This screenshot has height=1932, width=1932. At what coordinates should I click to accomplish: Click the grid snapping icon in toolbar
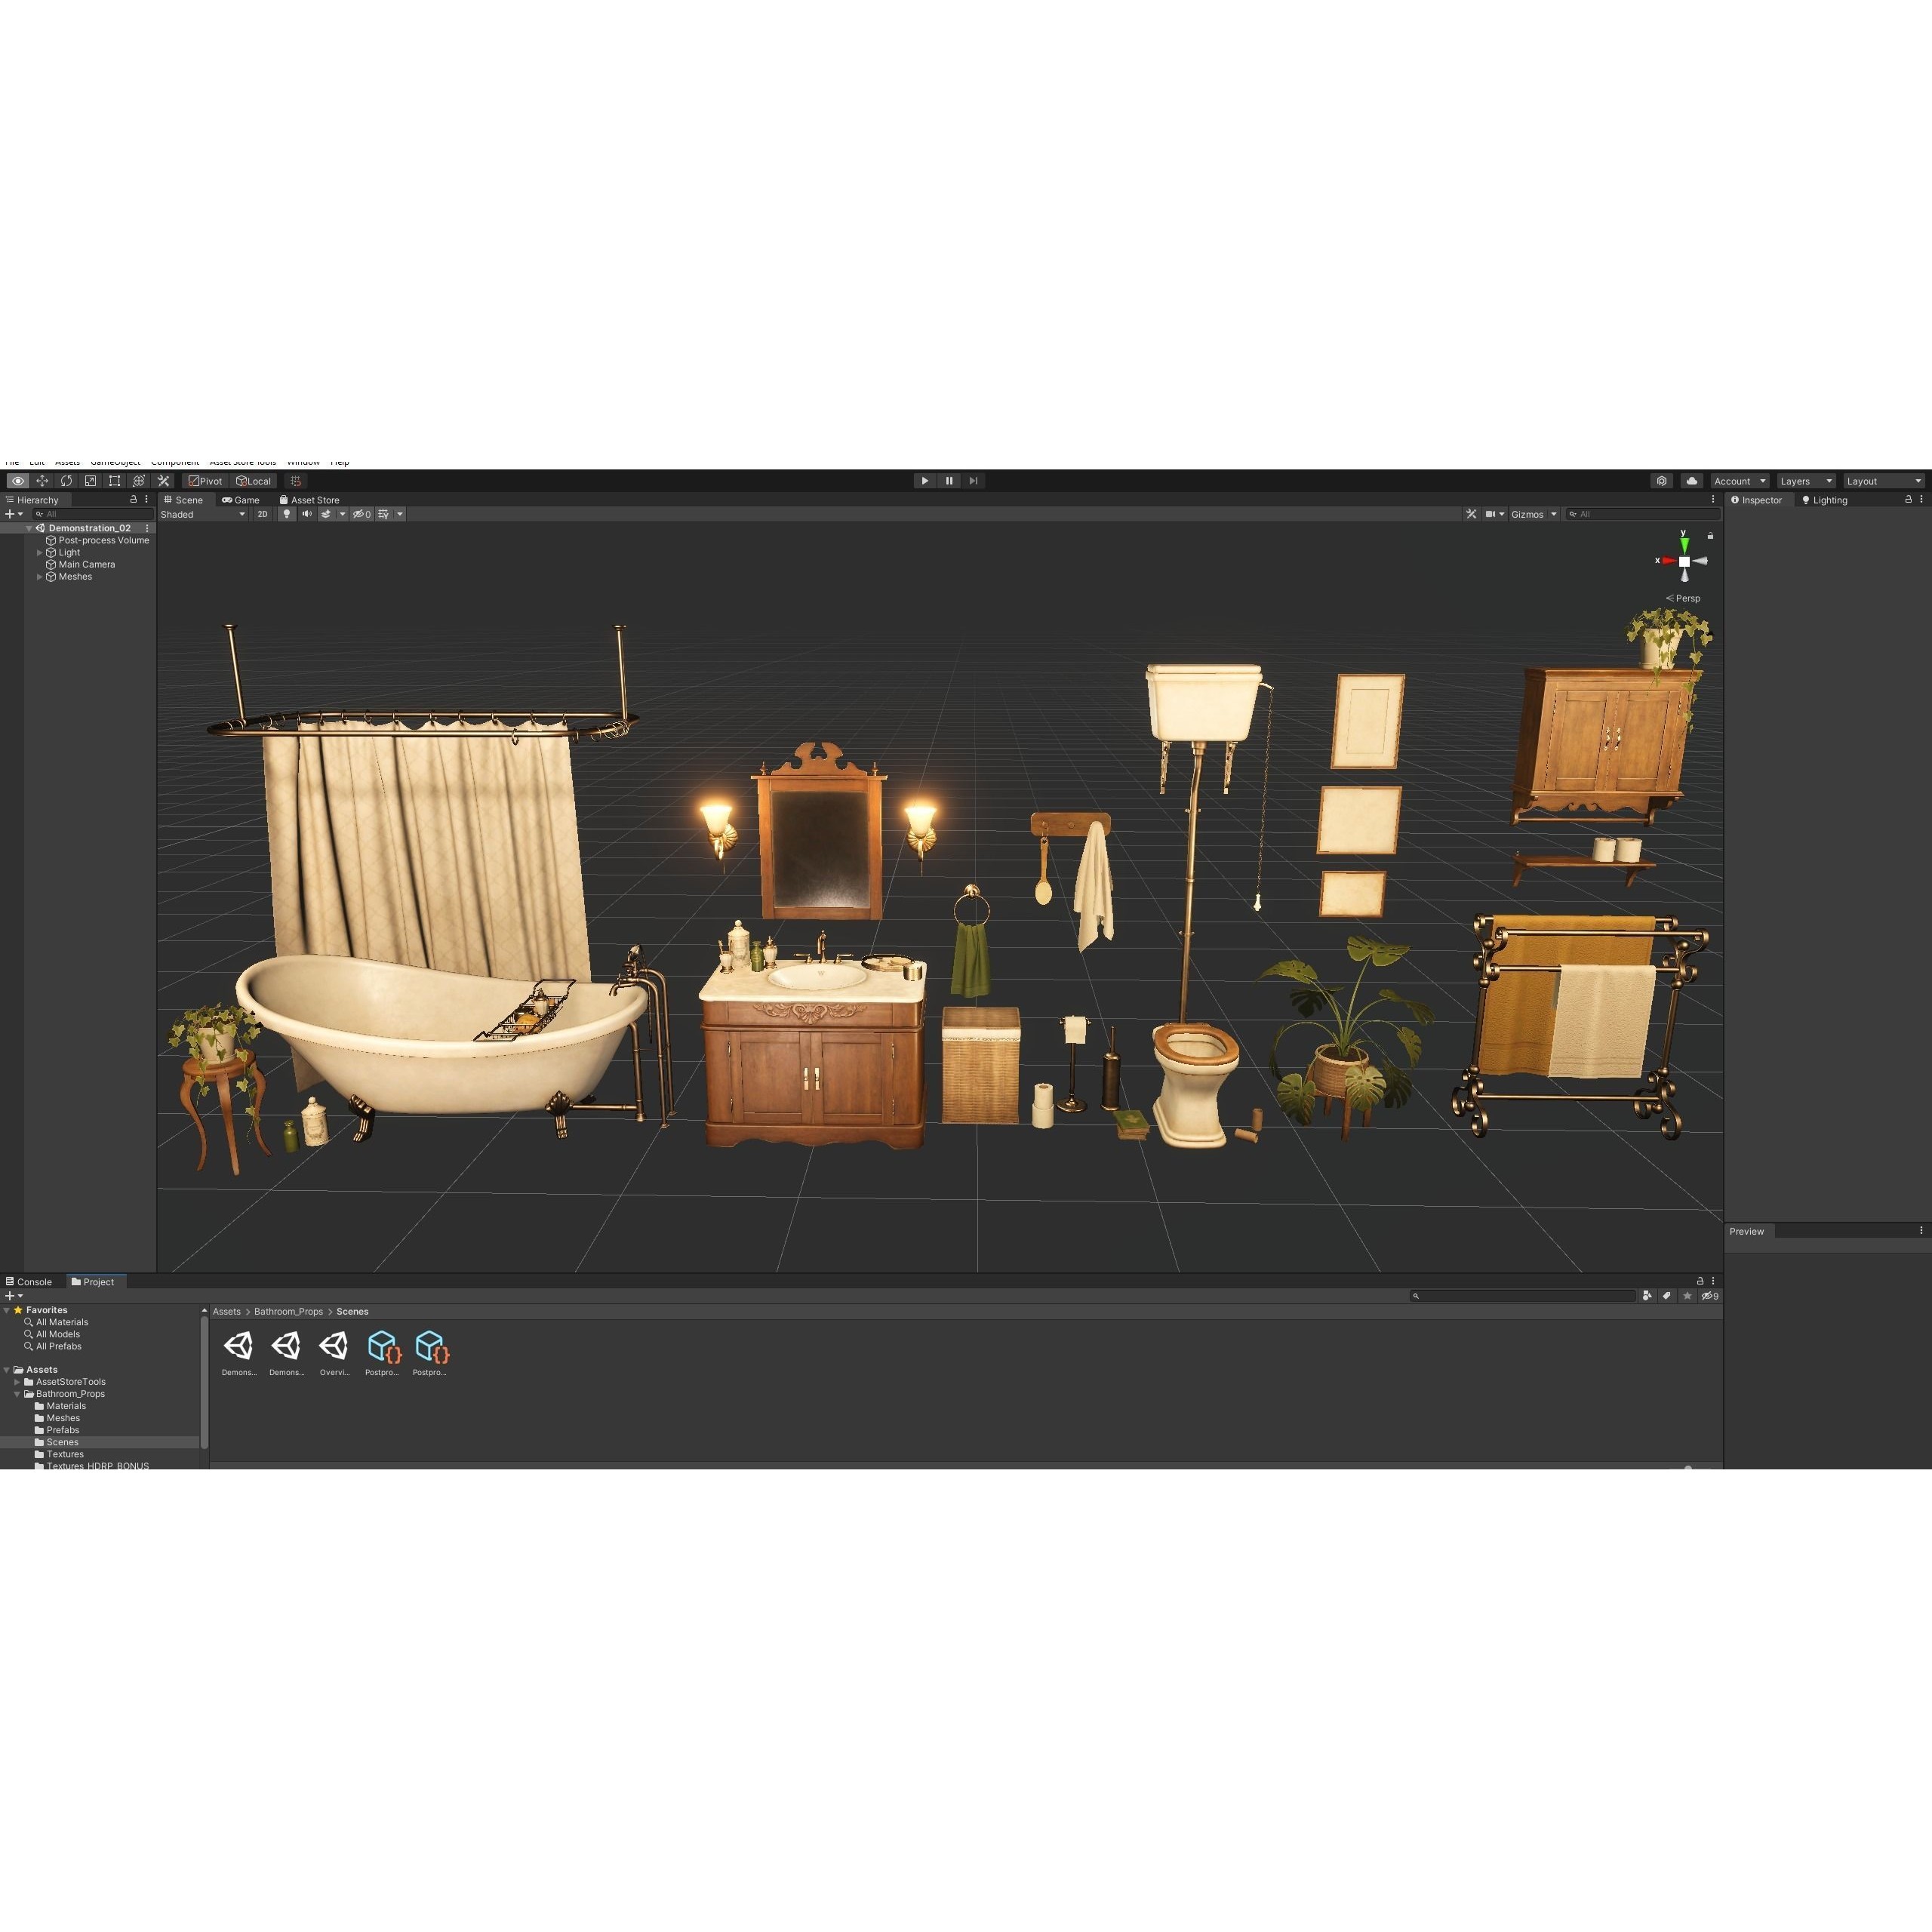coord(295,481)
